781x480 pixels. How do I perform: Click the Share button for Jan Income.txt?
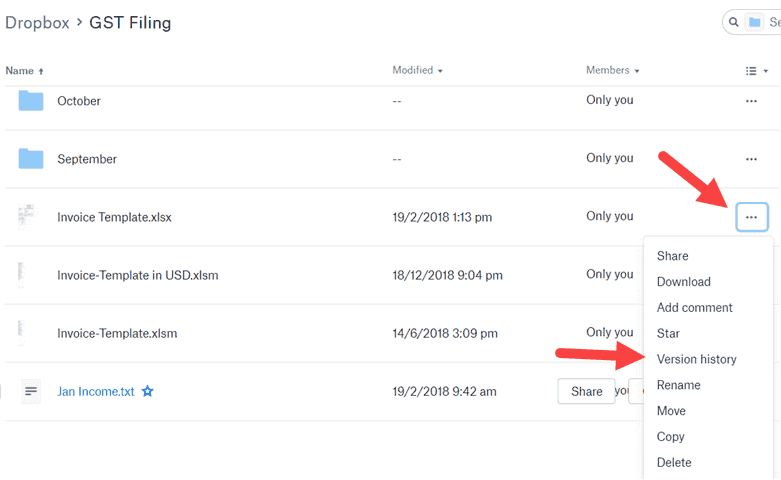coord(586,392)
